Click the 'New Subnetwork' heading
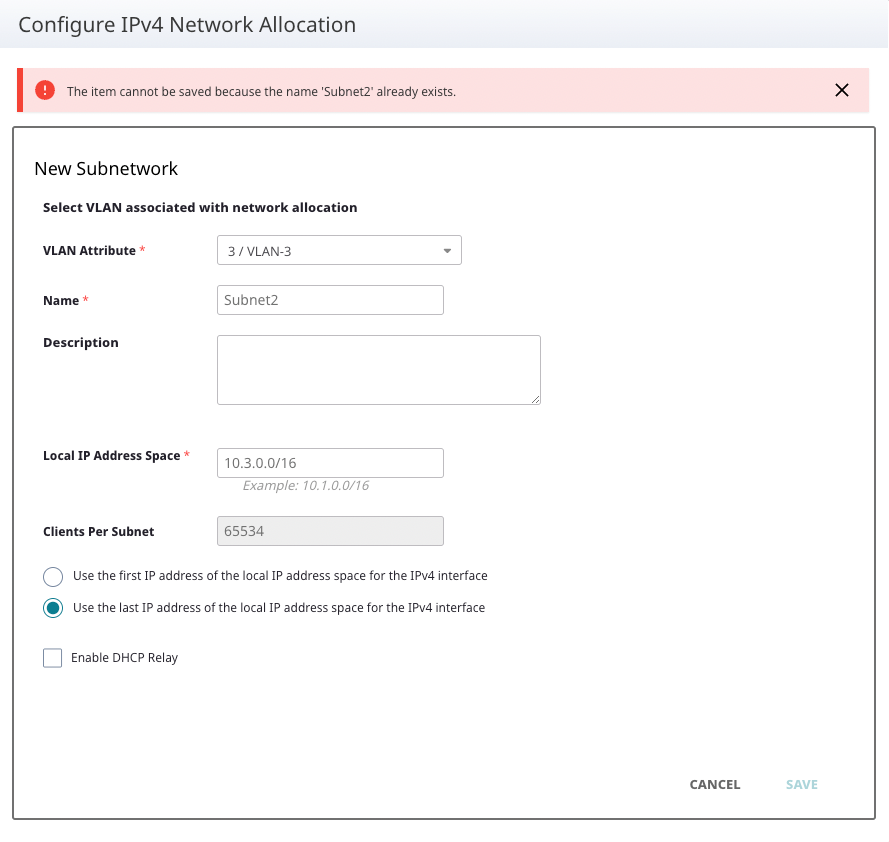 coord(106,169)
